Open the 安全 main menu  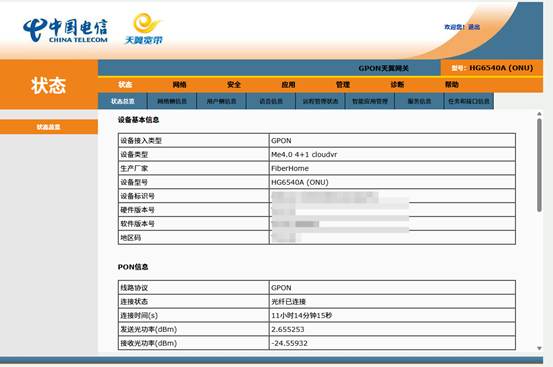(234, 85)
